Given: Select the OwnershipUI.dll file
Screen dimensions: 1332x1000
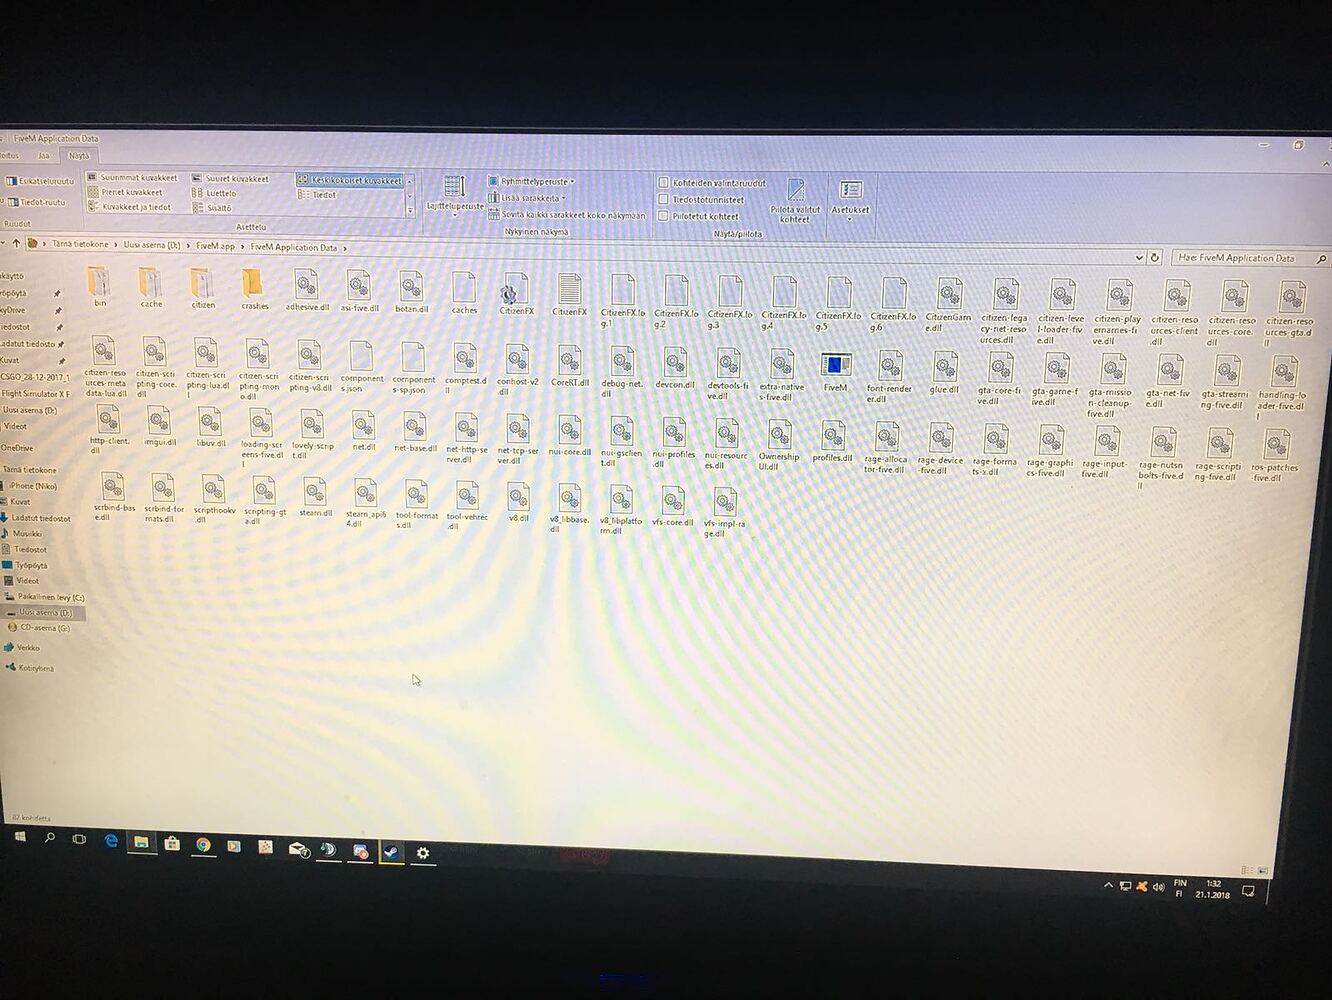Looking at the screenshot, I should (779, 444).
